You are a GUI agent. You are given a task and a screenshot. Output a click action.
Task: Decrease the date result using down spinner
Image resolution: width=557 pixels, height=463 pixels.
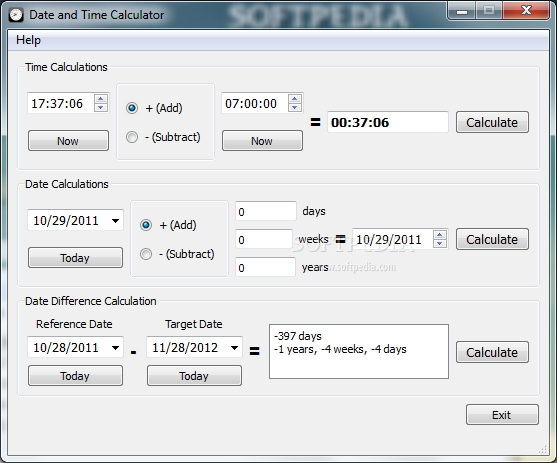[440, 243]
